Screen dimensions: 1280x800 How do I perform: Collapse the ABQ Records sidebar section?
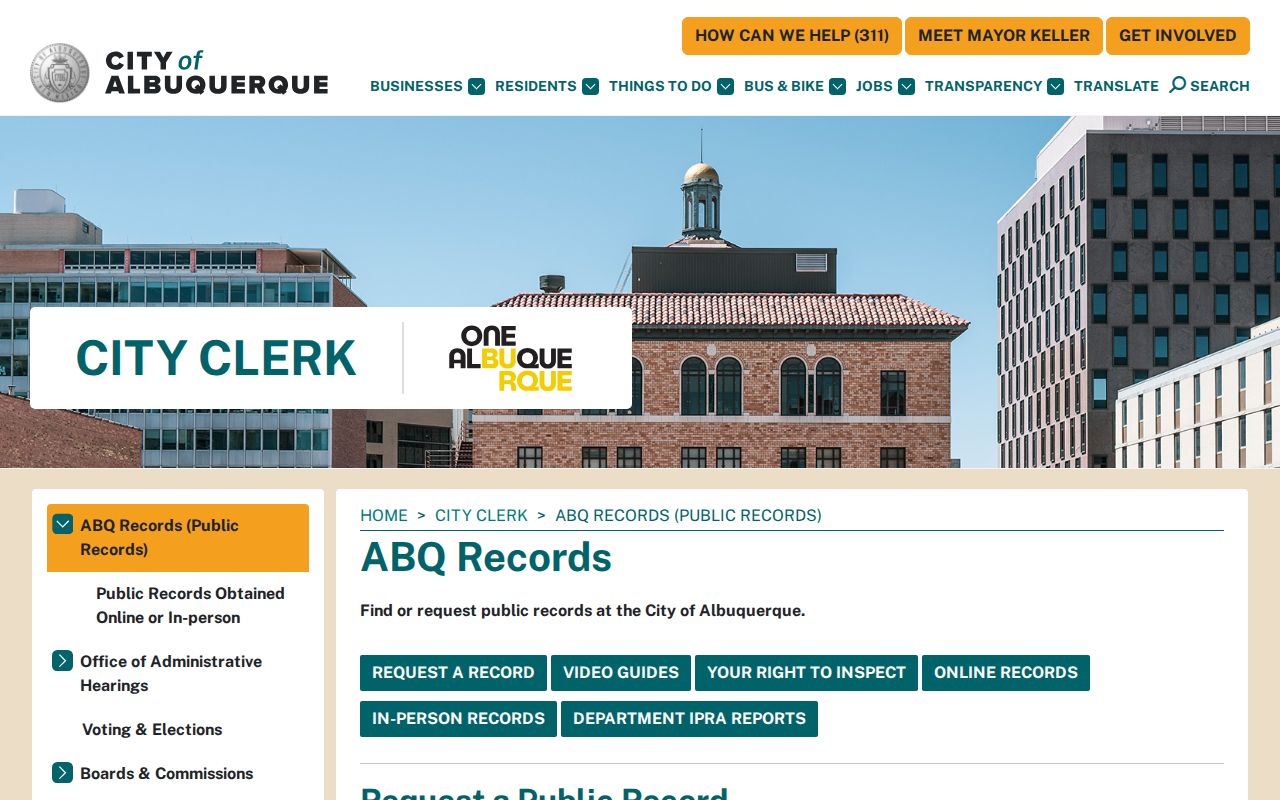point(63,524)
